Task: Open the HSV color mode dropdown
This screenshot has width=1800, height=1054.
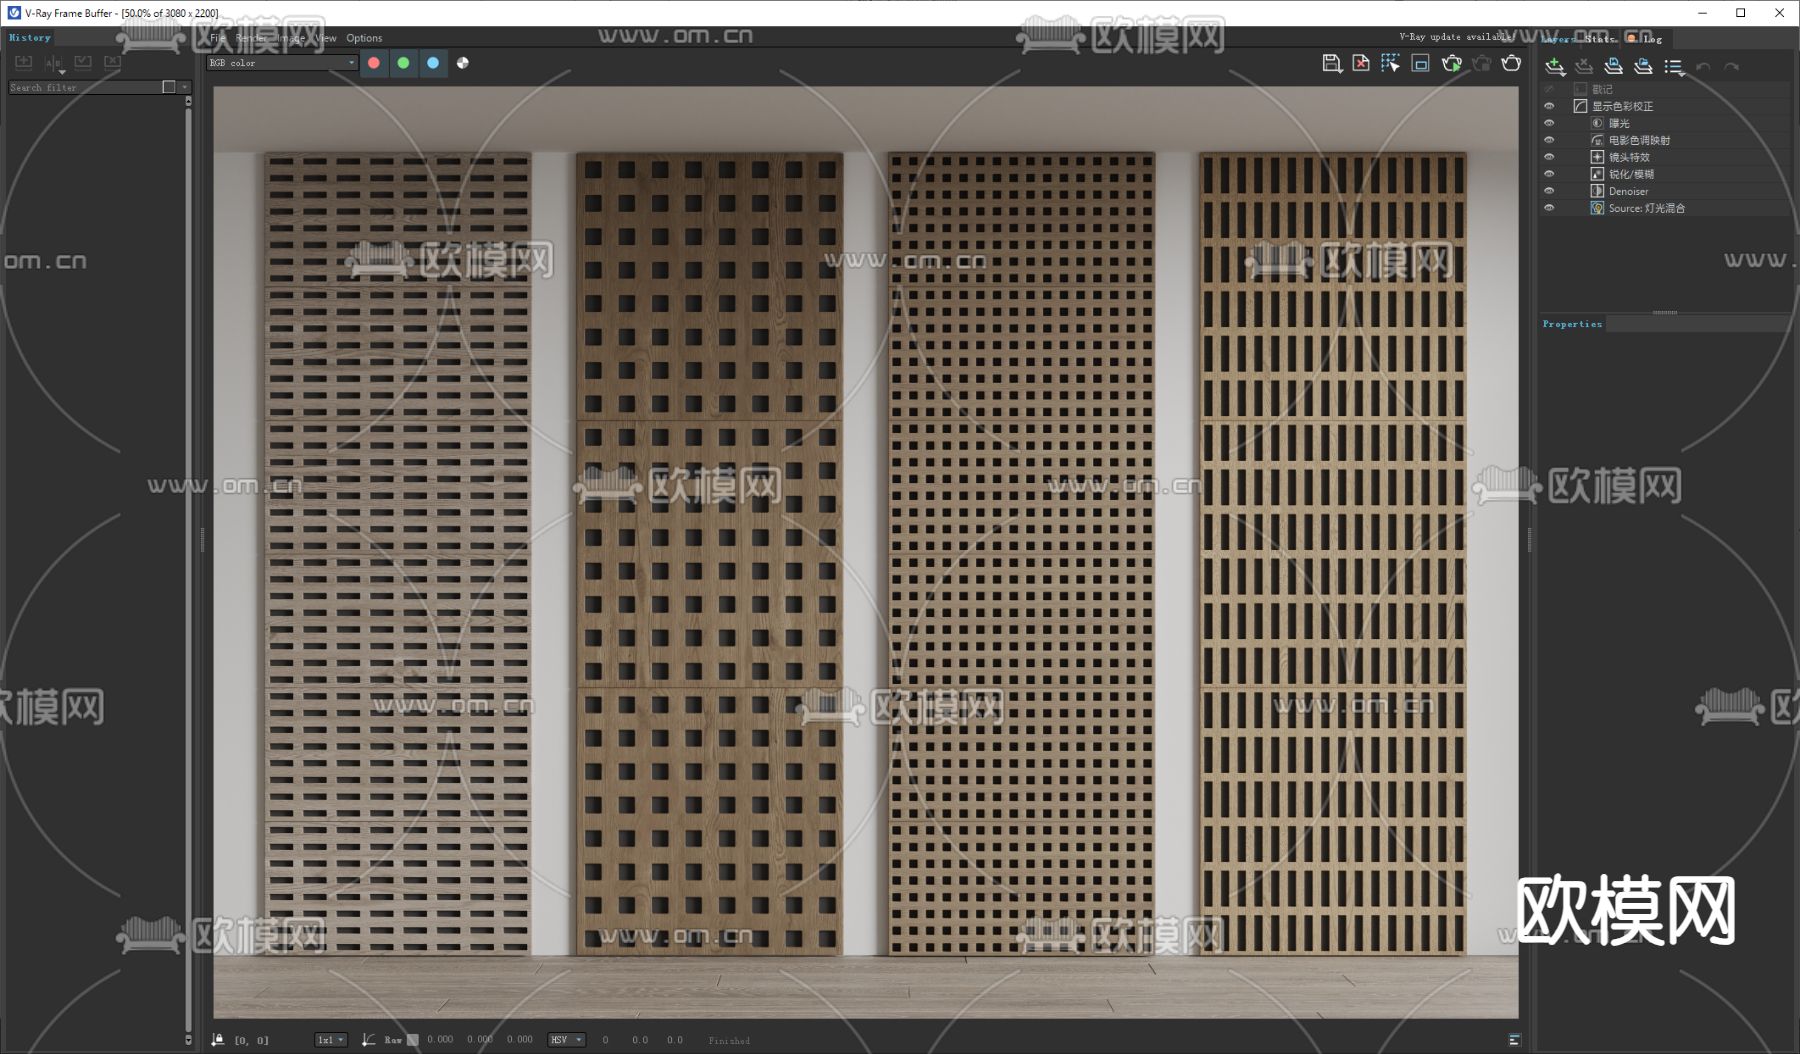Action: click(x=566, y=1040)
